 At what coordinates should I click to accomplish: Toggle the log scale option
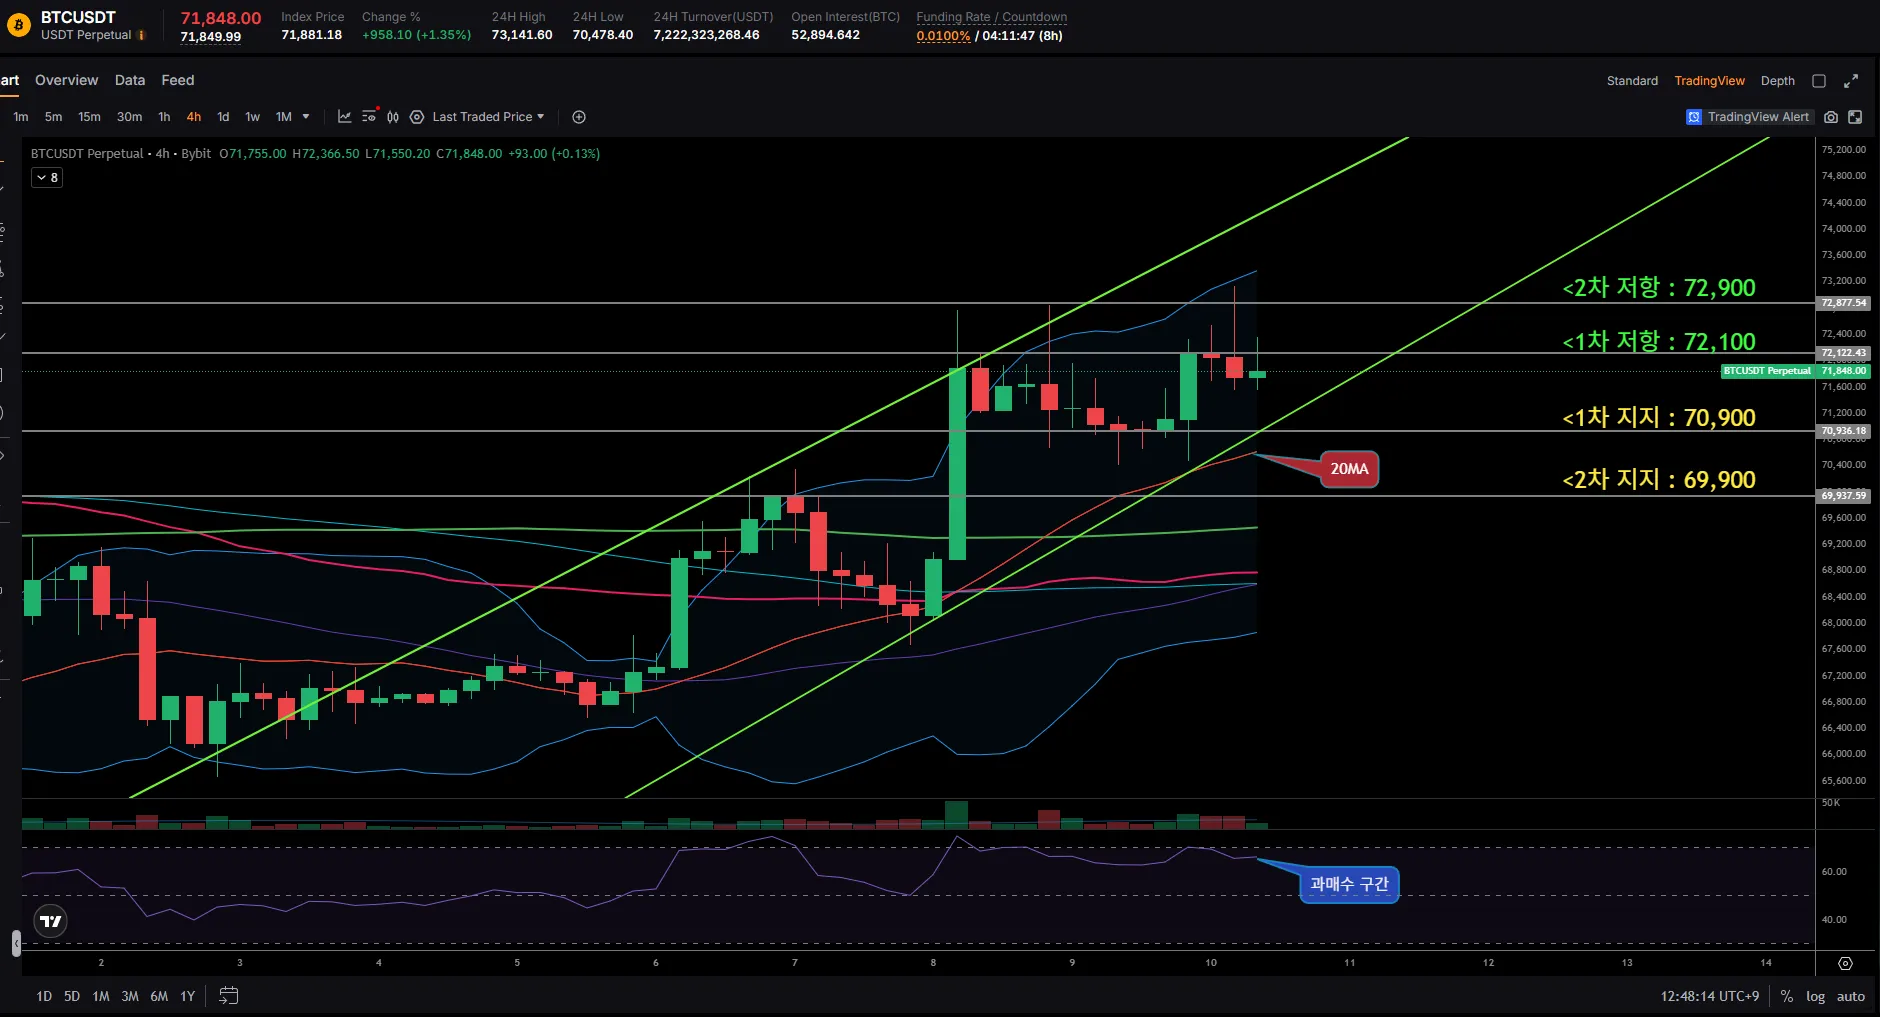click(1815, 997)
